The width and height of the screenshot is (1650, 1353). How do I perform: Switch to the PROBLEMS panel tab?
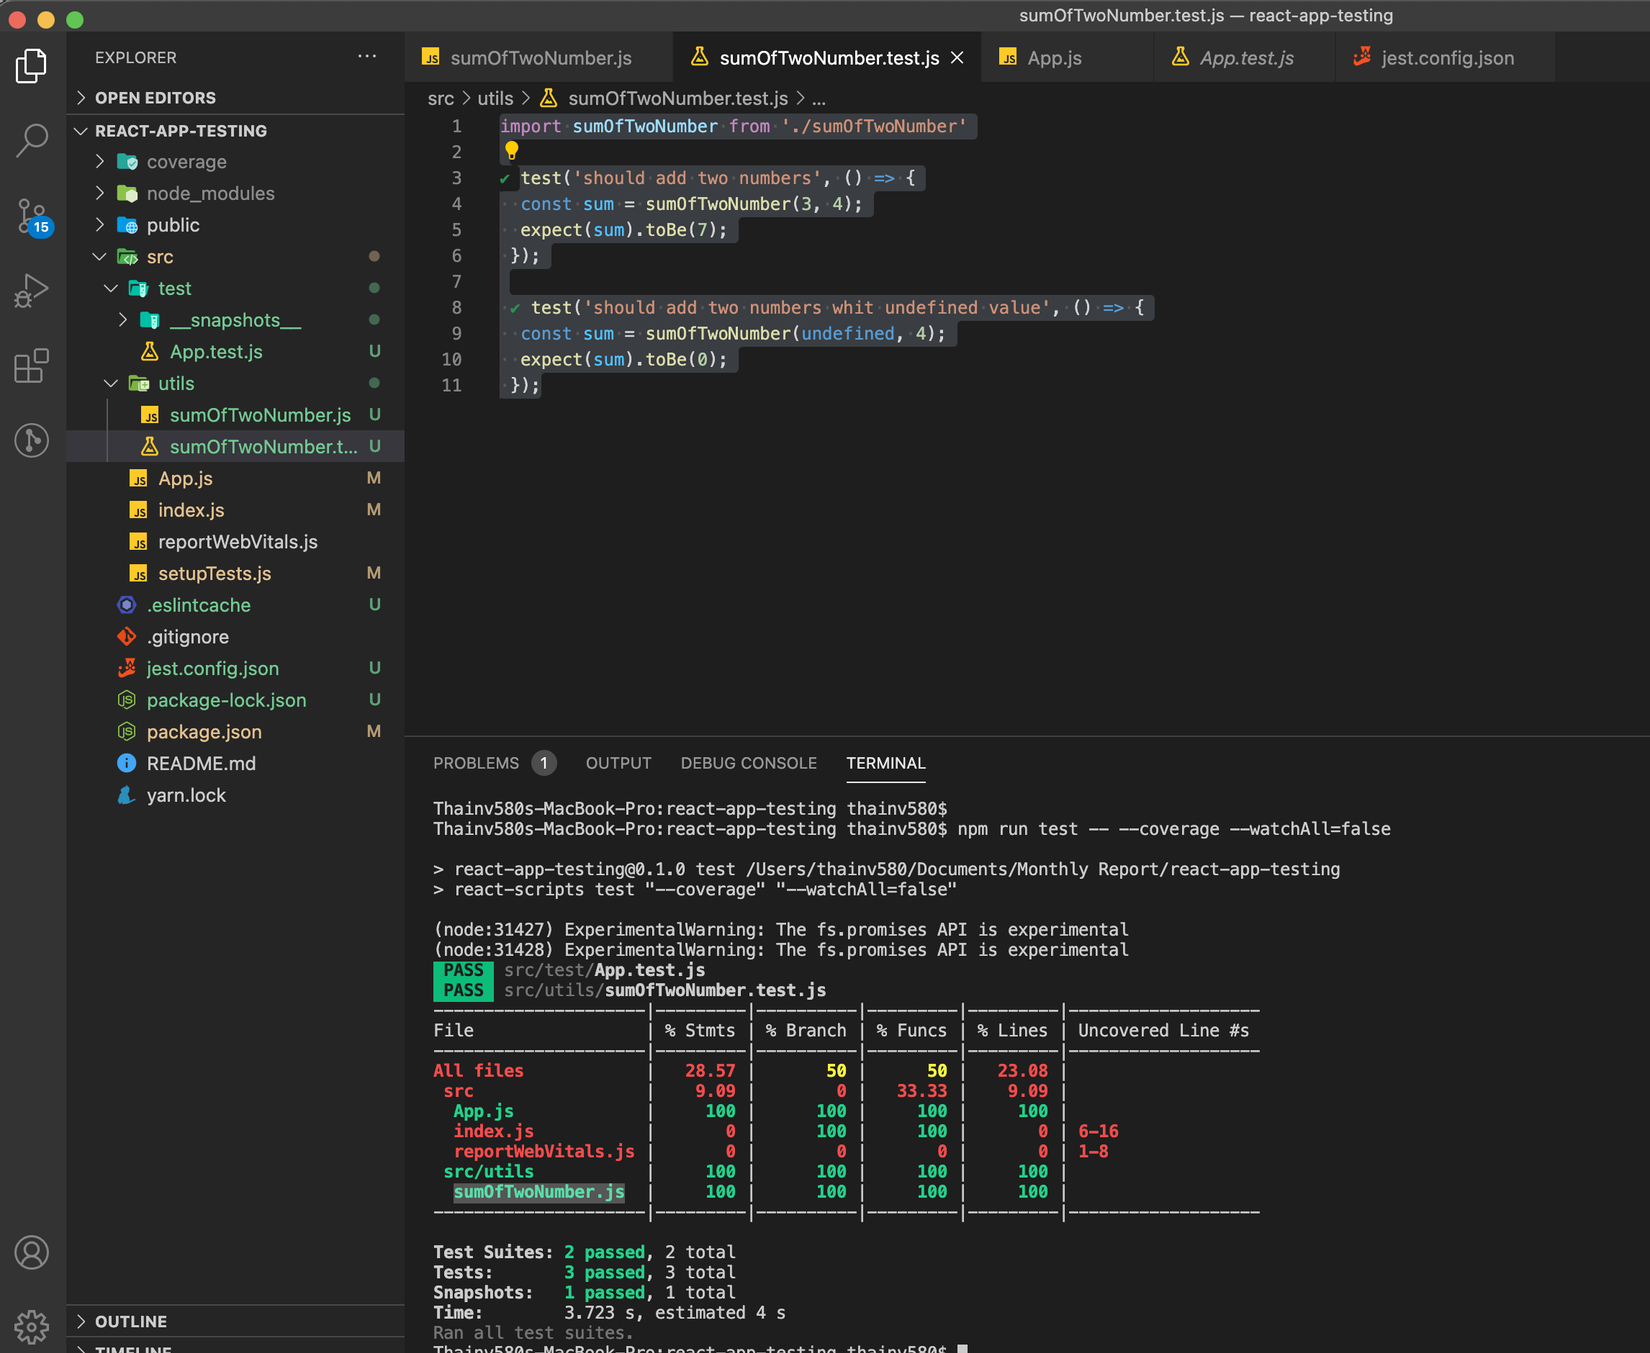(476, 763)
